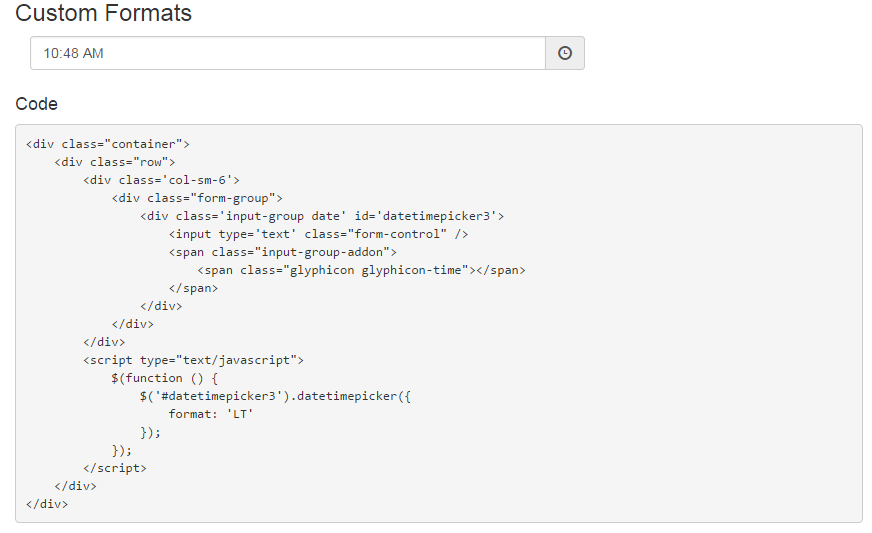This screenshot has width=872, height=533.
Task: Select the $(function () { line
Action: coord(165,378)
